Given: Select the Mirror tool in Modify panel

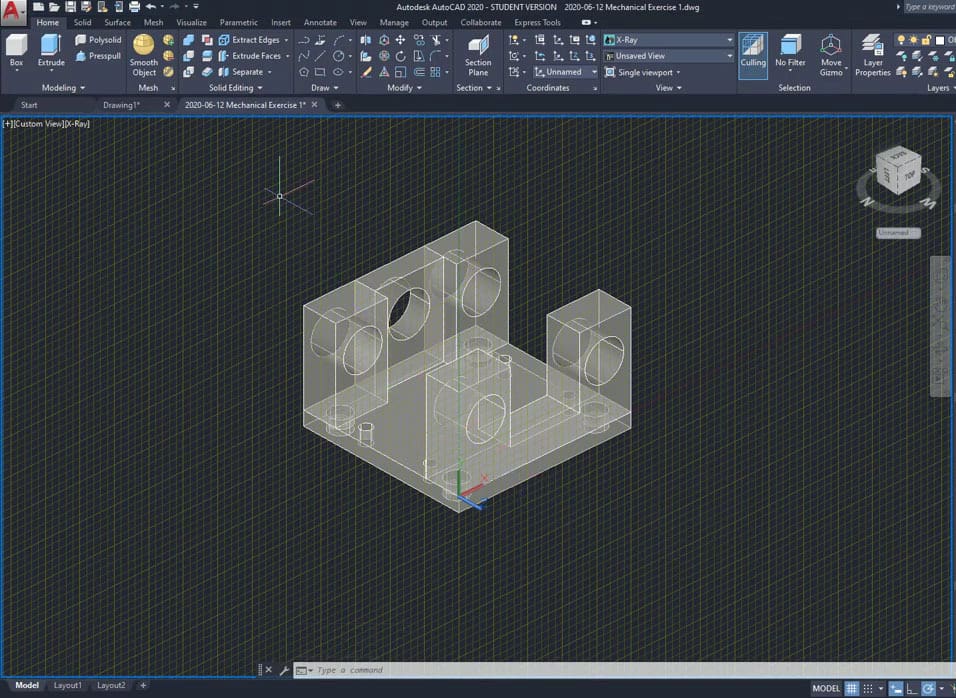Looking at the screenshot, I should pos(366,40).
